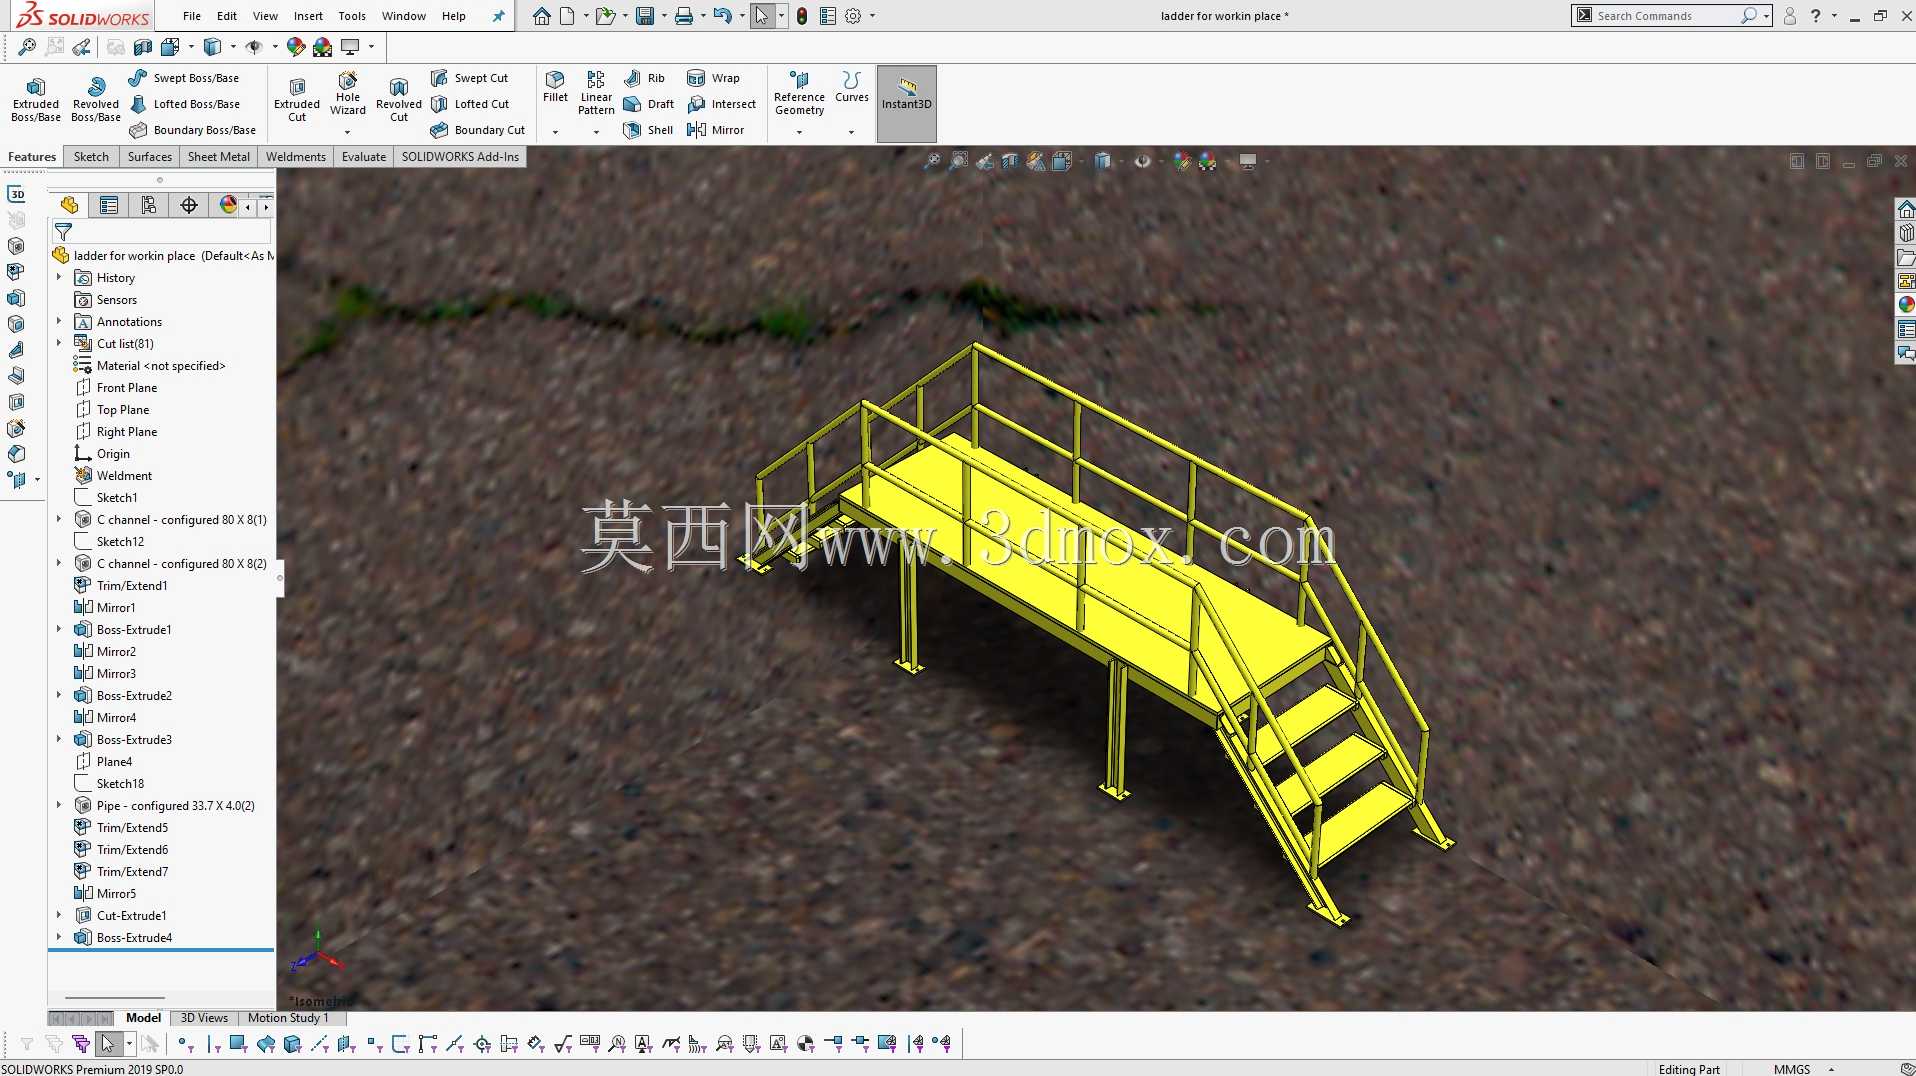Viewport: 1916px width, 1076px height.
Task: Click the Linear Pattern tool
Action: [x=596, y=93]
